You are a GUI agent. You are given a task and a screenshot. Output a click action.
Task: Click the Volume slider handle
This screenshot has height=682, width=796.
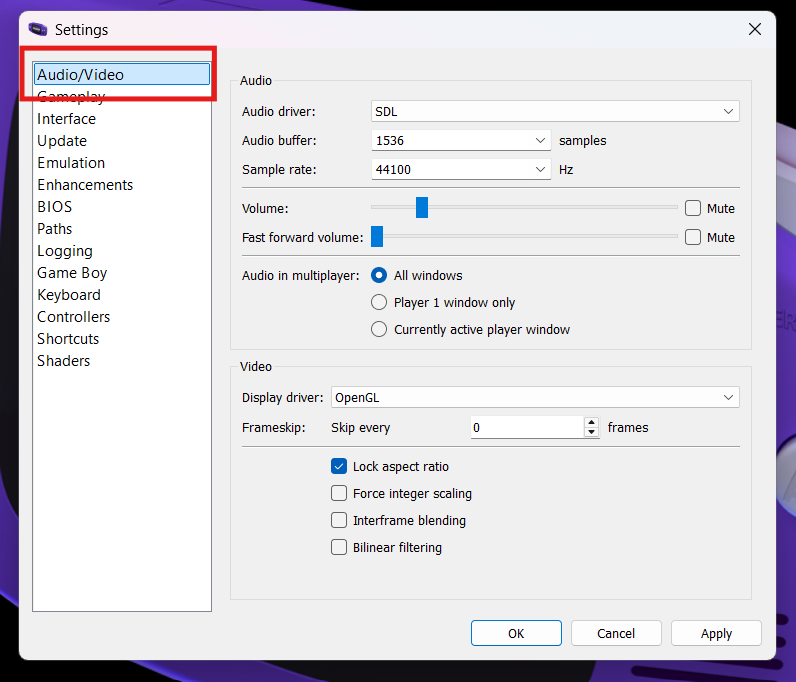click(422, 208)
